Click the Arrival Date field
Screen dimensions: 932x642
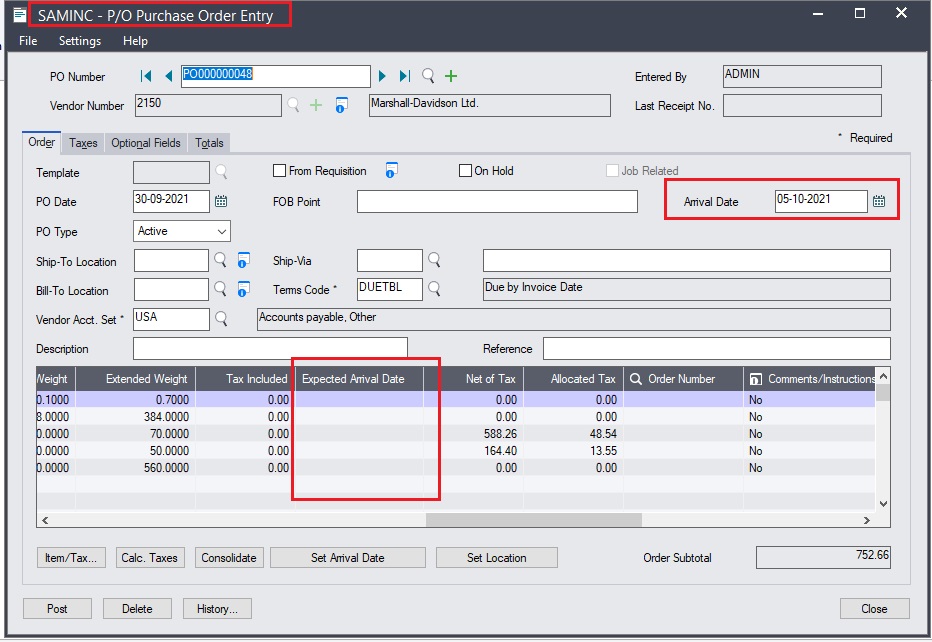tap(821, 201)
